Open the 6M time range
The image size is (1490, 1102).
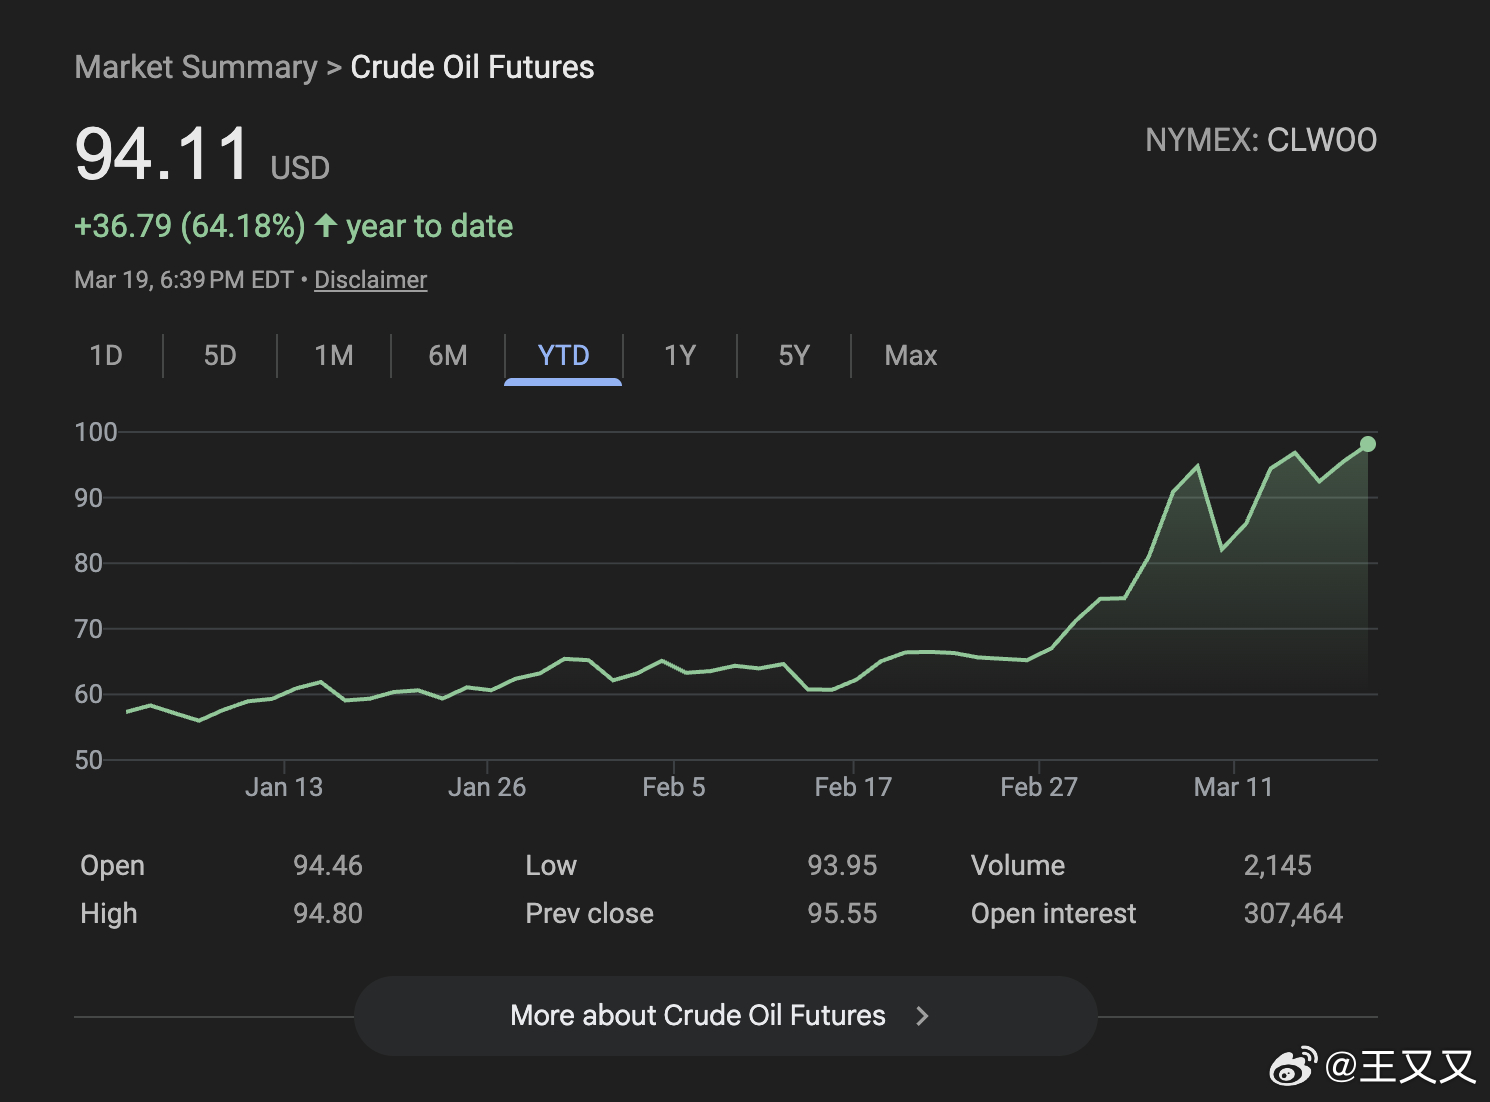coord(448,356)
